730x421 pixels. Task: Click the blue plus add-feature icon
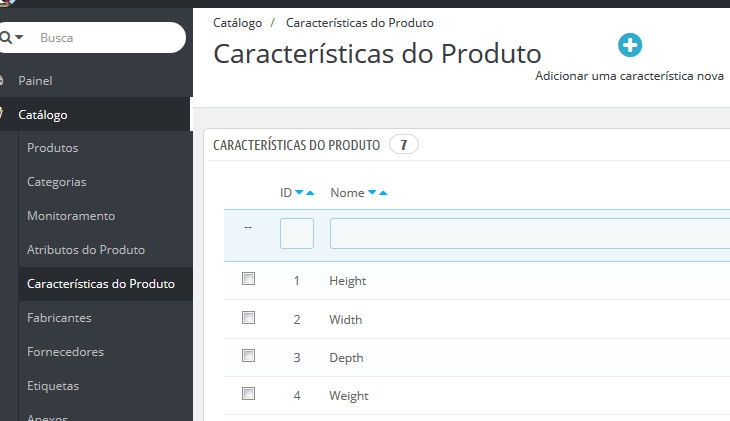point(630,45)
